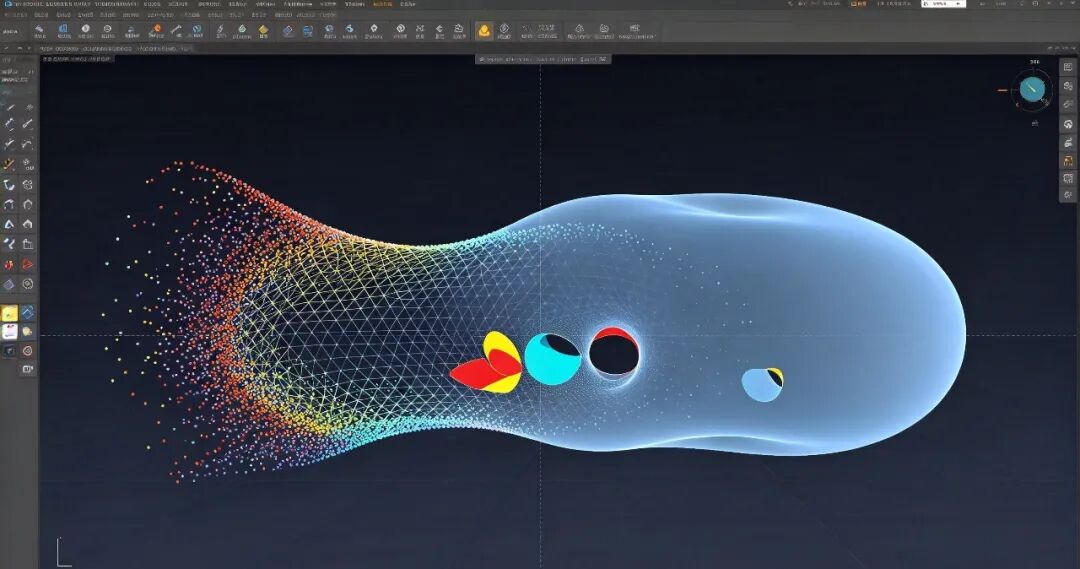Image resolution: width=1080 pixels, height=569 pixels.
Task: Click the orange axis handle beside the compass gizmo
Action: click(x=1003, y=90)
